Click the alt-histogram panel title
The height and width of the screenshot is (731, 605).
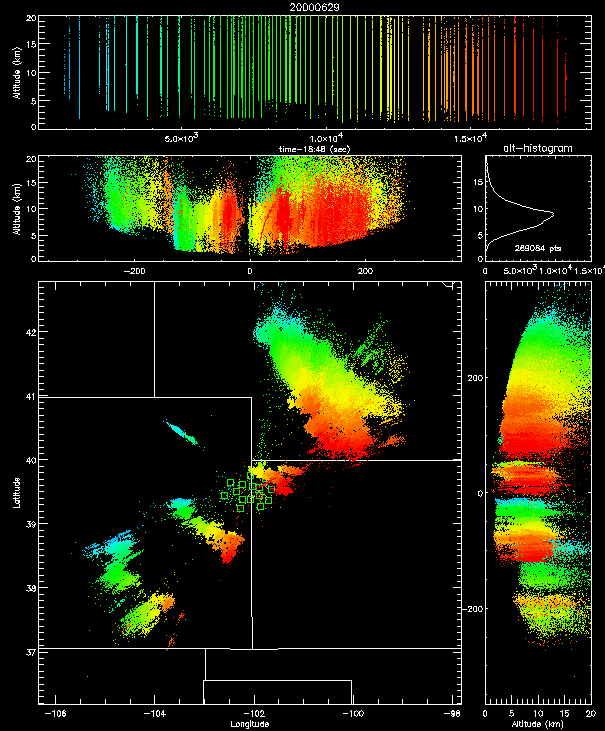tap(537, 148)
